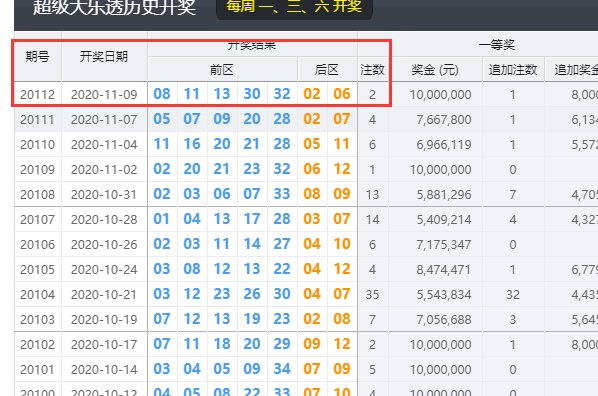Viewport: 598px width, 396px height.
Task: Click blue number 22 in issue 20105
Action: (x=282, y=269)
